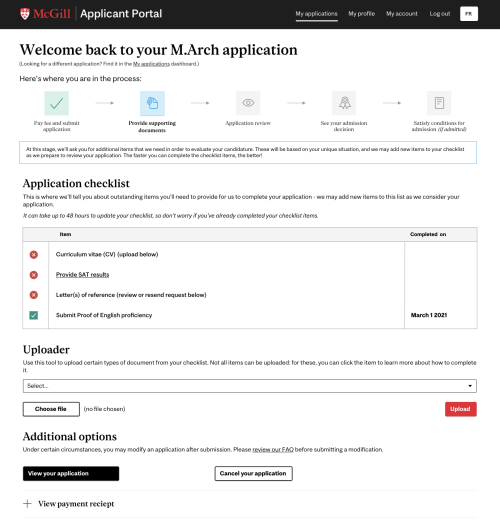
Task: Click Cancel your application button
Action: pos(254,473)
